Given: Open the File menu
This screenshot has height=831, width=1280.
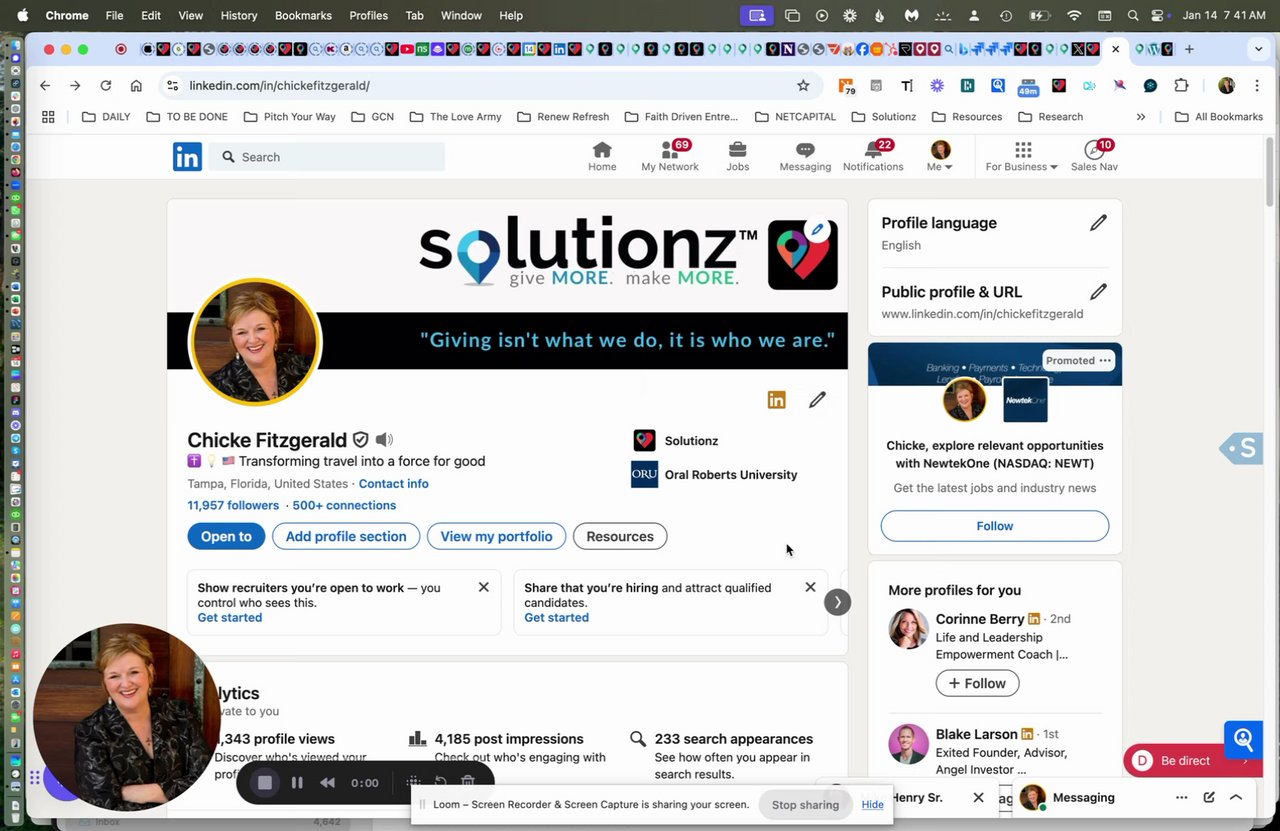Looking at the screenshot, I should pyautogui.click(x=115, y=16).
